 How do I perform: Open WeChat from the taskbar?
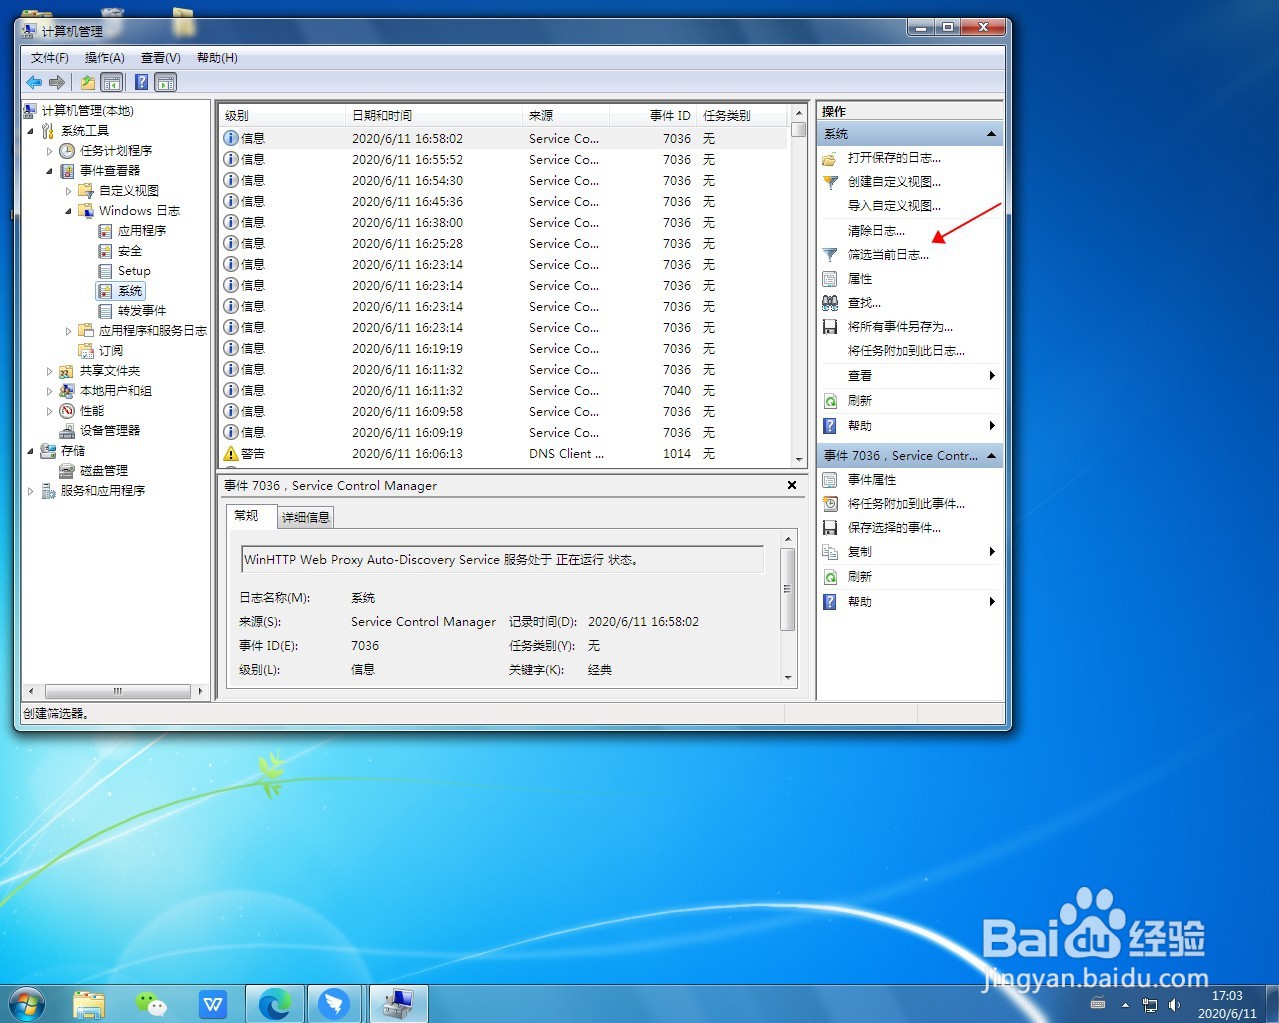[151, 1003]
